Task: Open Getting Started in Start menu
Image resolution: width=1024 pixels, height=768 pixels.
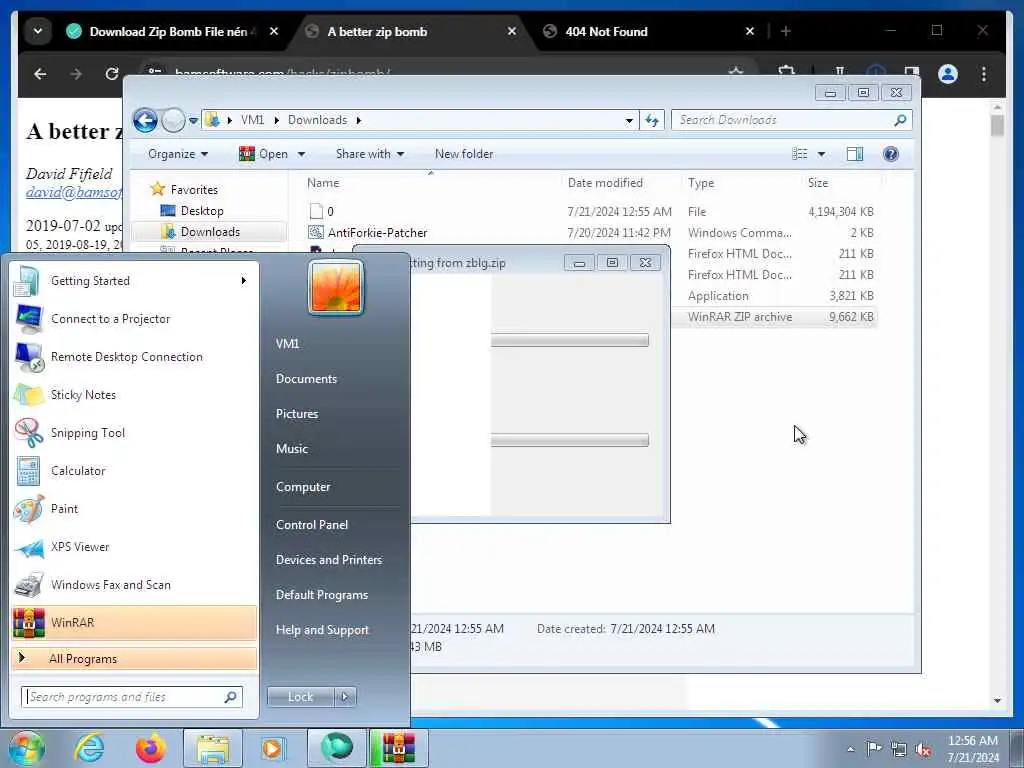Action: click(134, 281)
